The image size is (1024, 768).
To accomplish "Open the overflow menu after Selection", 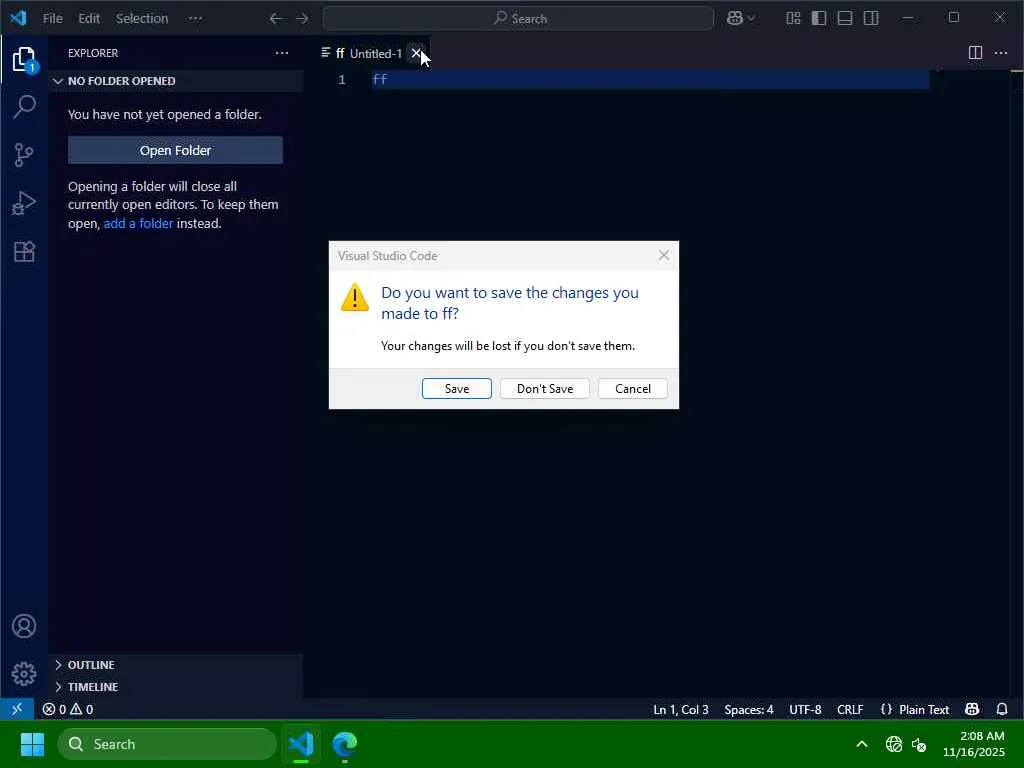I will point(195,18).
